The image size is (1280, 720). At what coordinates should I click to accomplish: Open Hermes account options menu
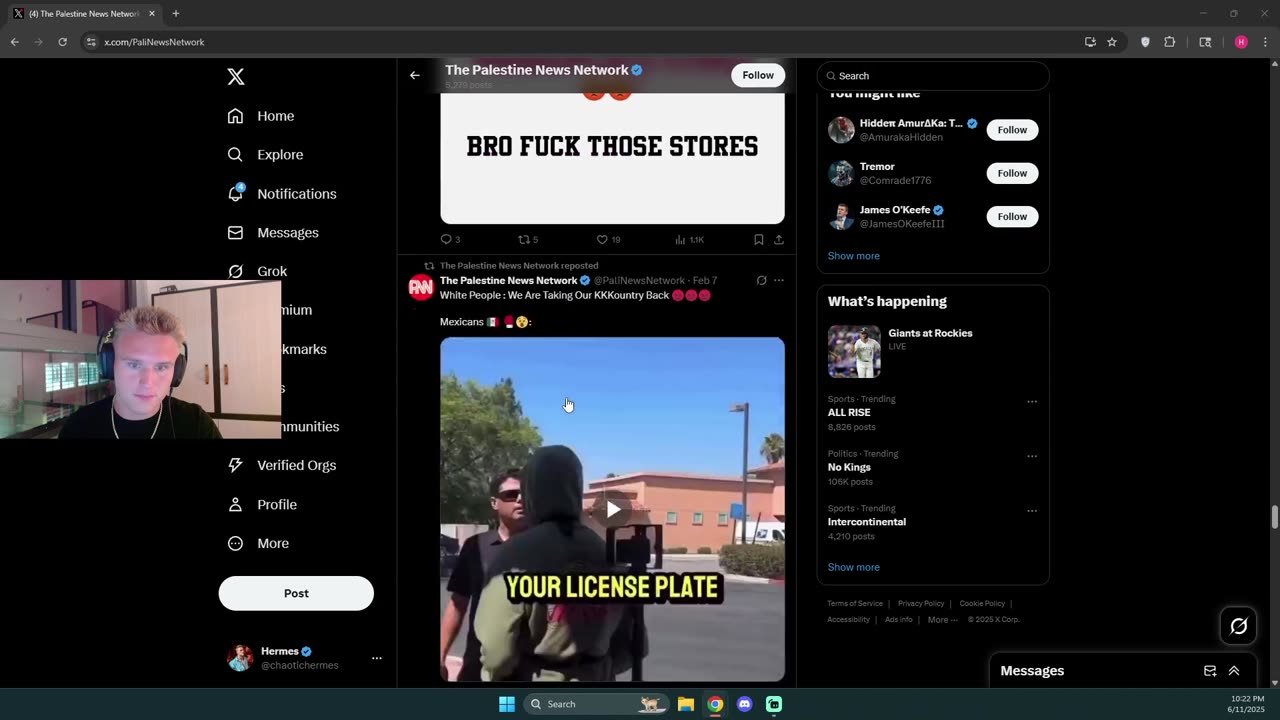click(x=377, y=658)
